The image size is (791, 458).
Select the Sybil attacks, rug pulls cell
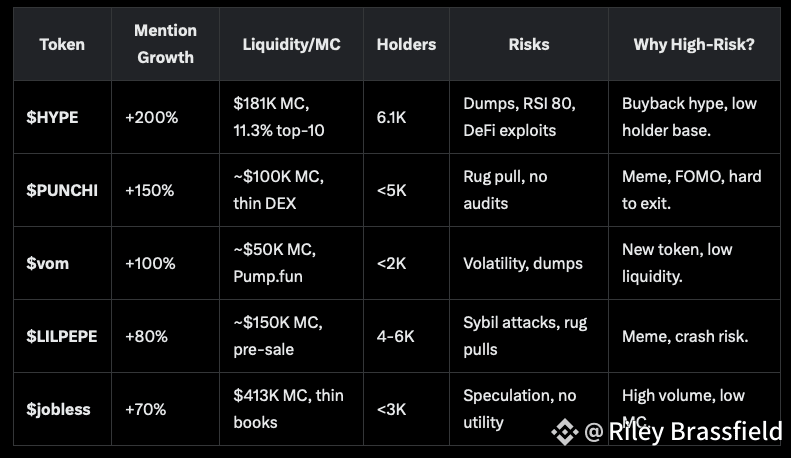click(529, 336)
